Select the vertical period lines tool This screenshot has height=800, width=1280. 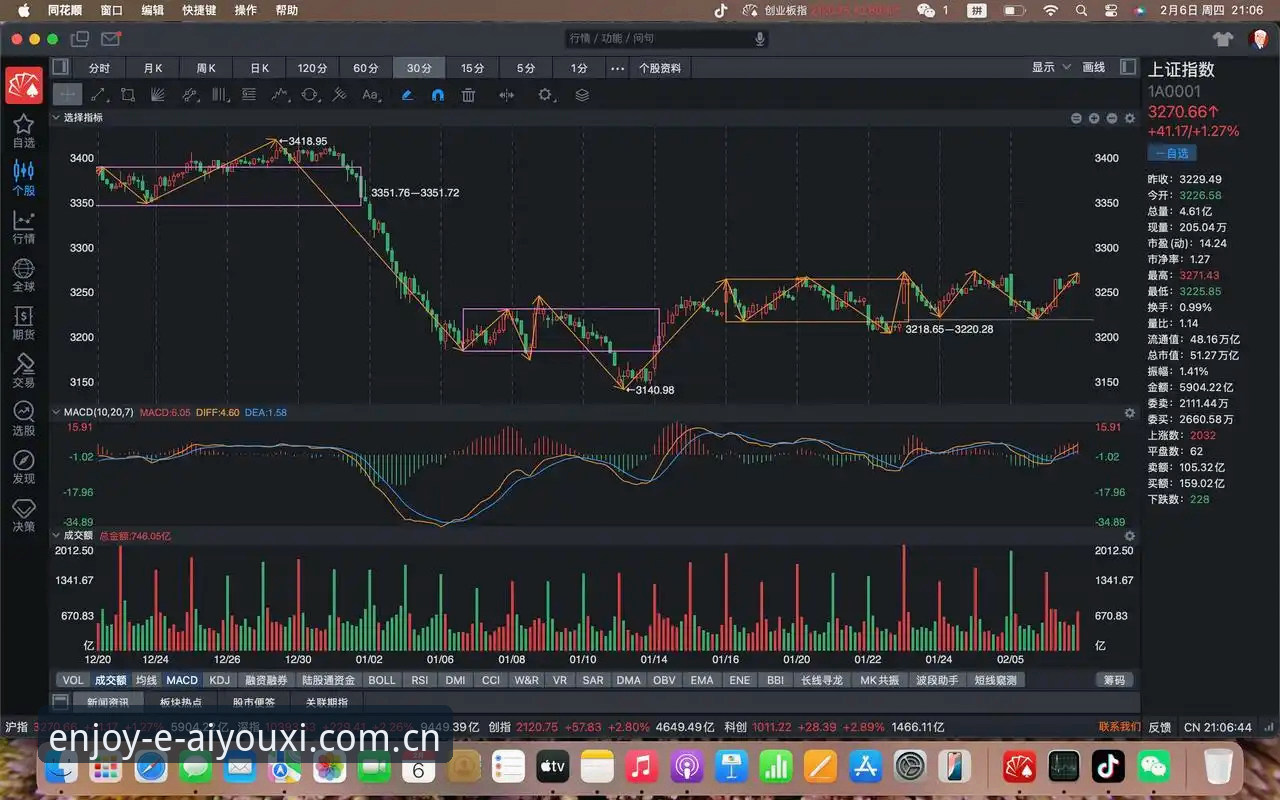point(219,95)
